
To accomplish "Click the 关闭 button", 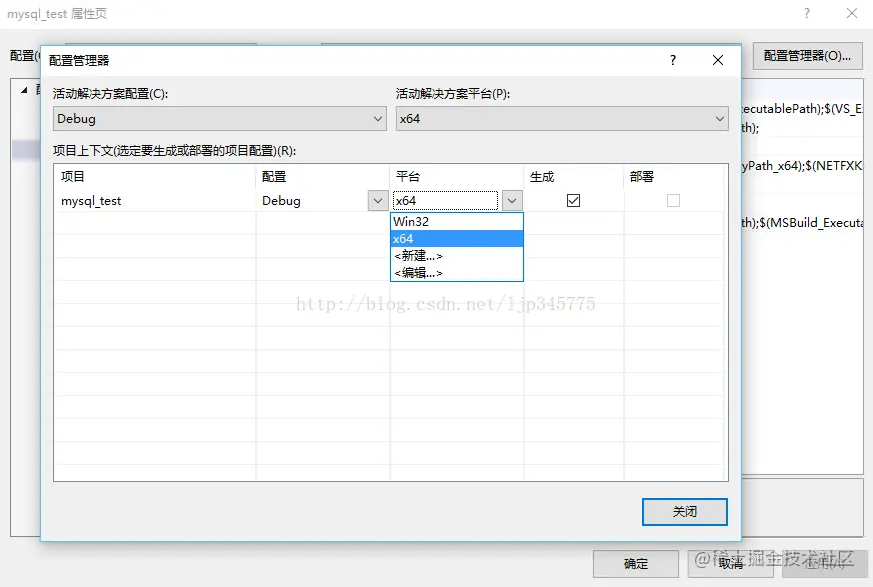I will [684, 511].
